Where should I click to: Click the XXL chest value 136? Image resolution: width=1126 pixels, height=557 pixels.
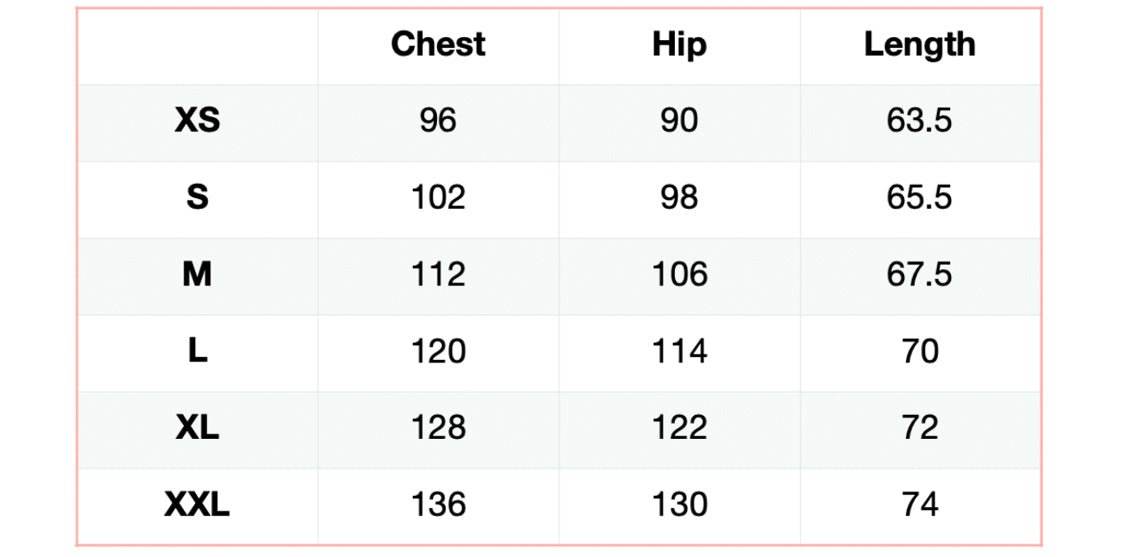click(438, 505)
